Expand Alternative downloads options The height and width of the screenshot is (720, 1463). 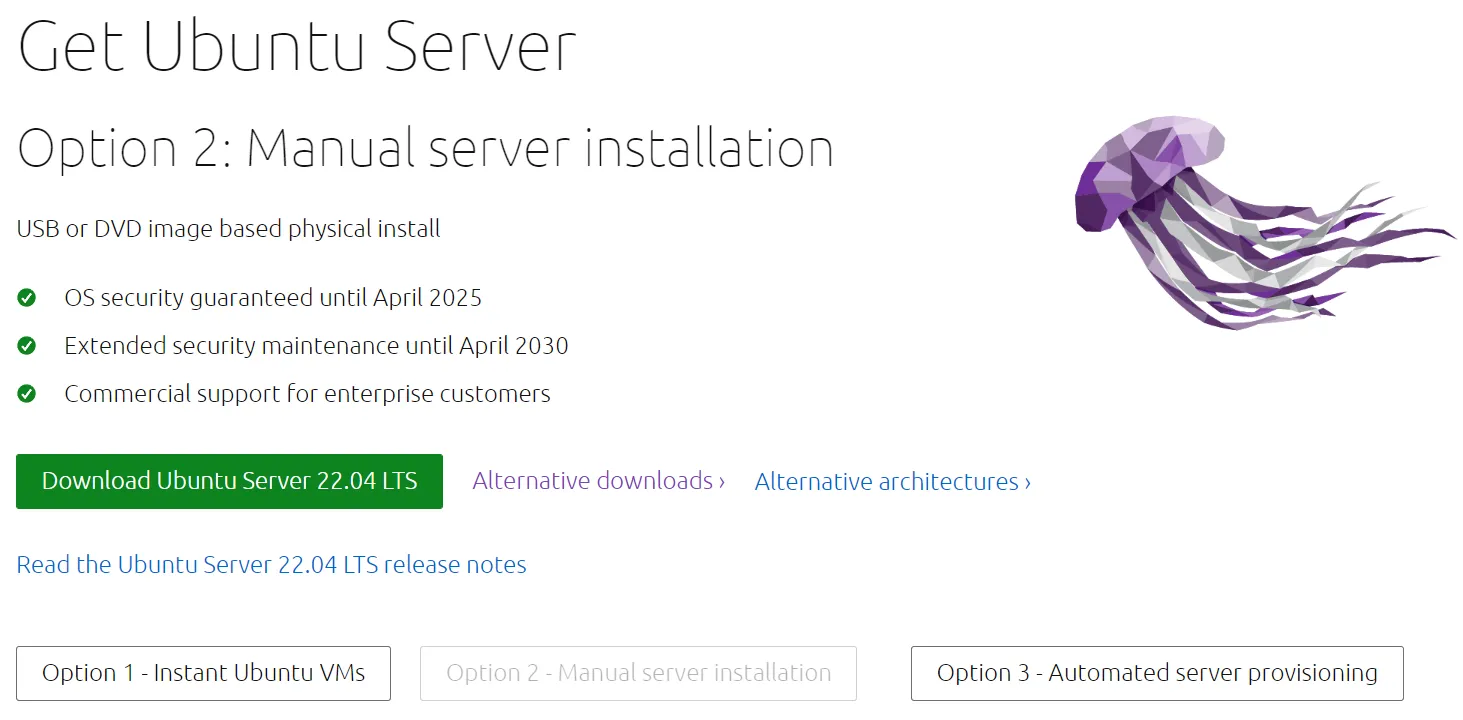[x=595, y=482]
